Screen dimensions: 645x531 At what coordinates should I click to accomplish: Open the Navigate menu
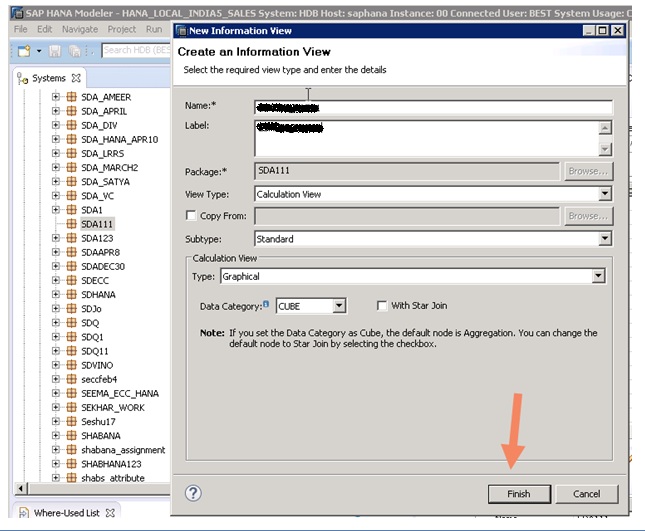coord(80,29)
